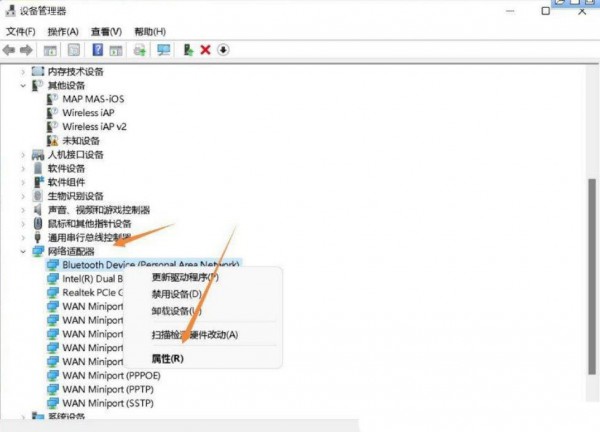
Task: Expand the 人机接口设备 category
Action: [23, 155]
